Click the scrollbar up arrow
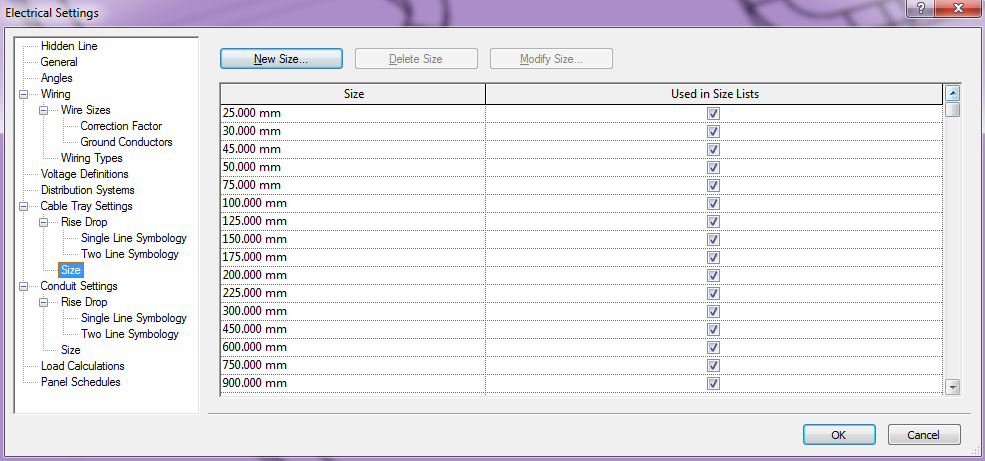This screenshot has height=461, width=985. point(953,94)
